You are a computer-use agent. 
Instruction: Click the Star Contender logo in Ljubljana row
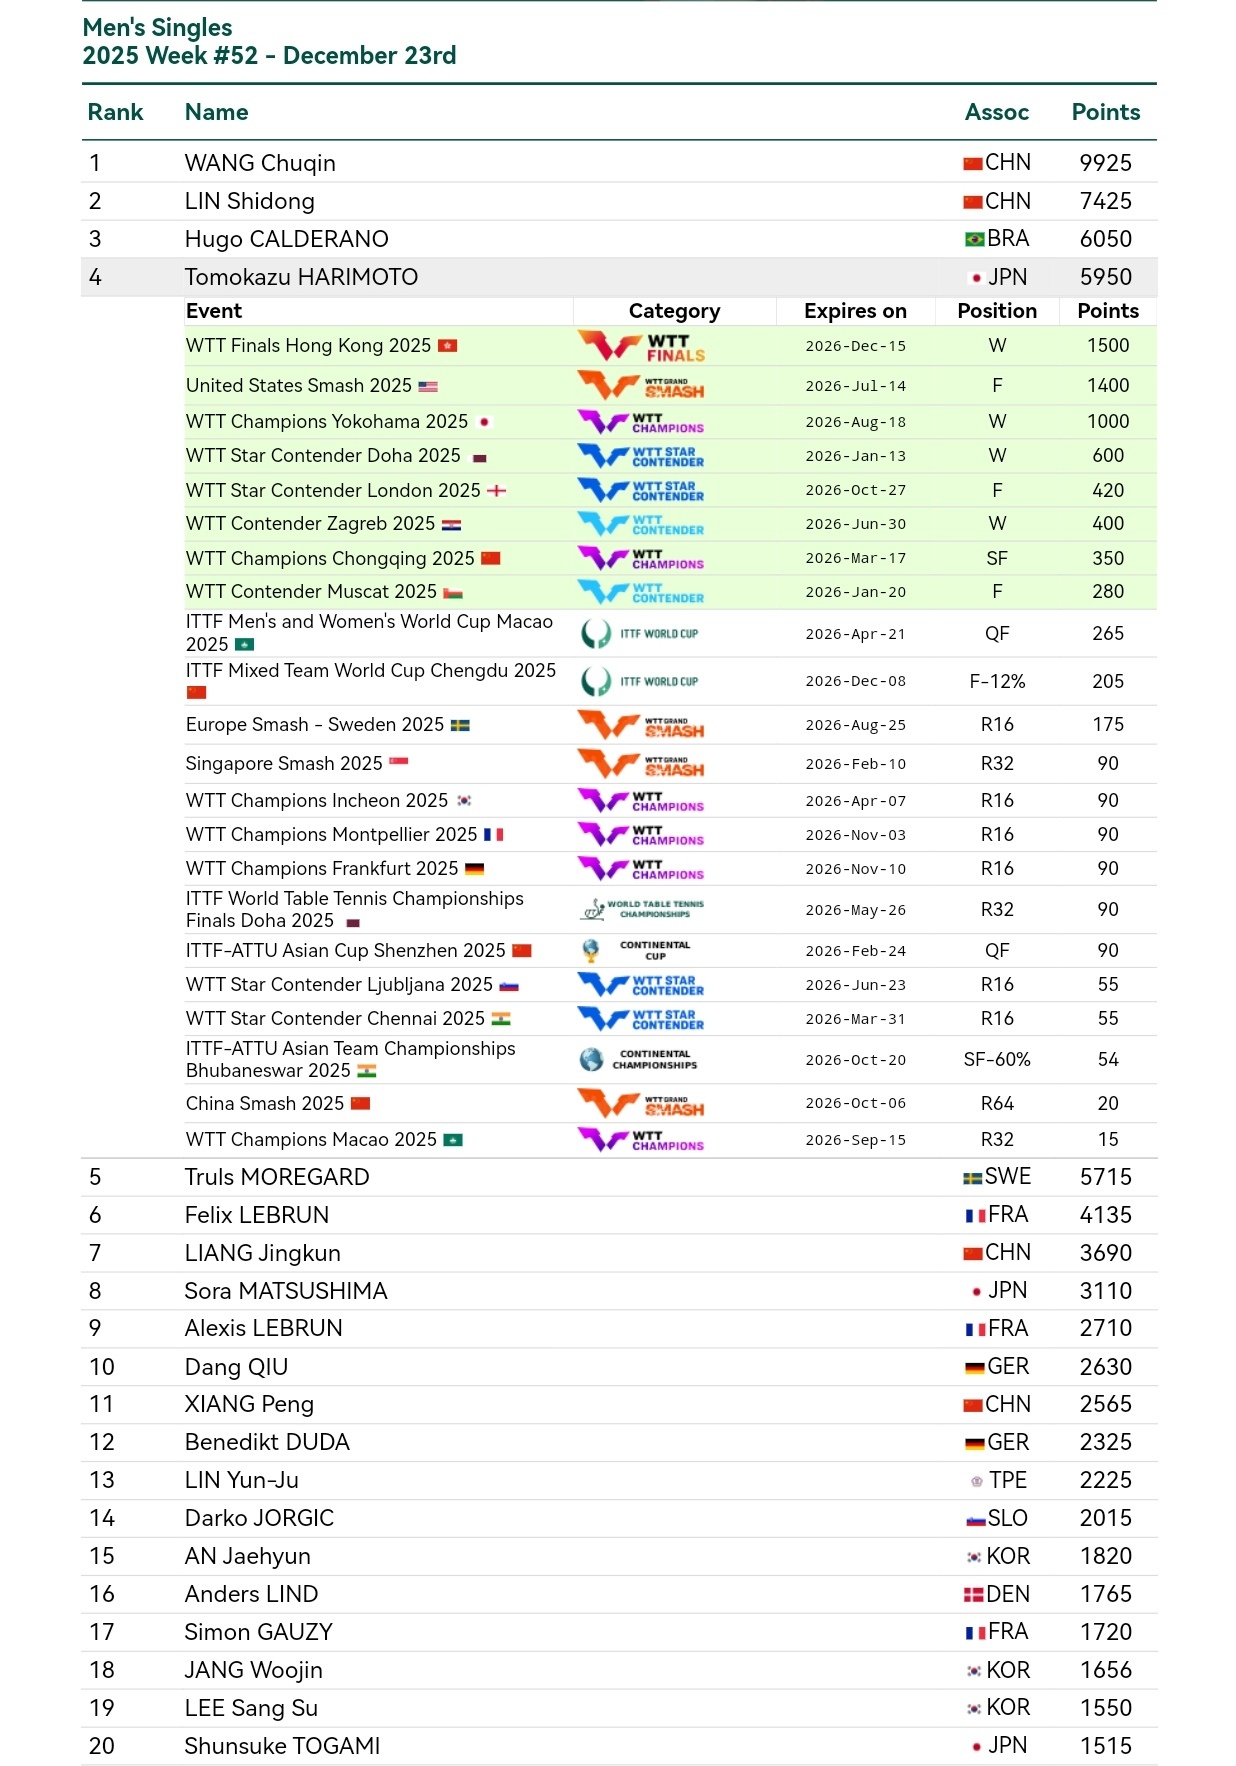click(x=641, y=985)
